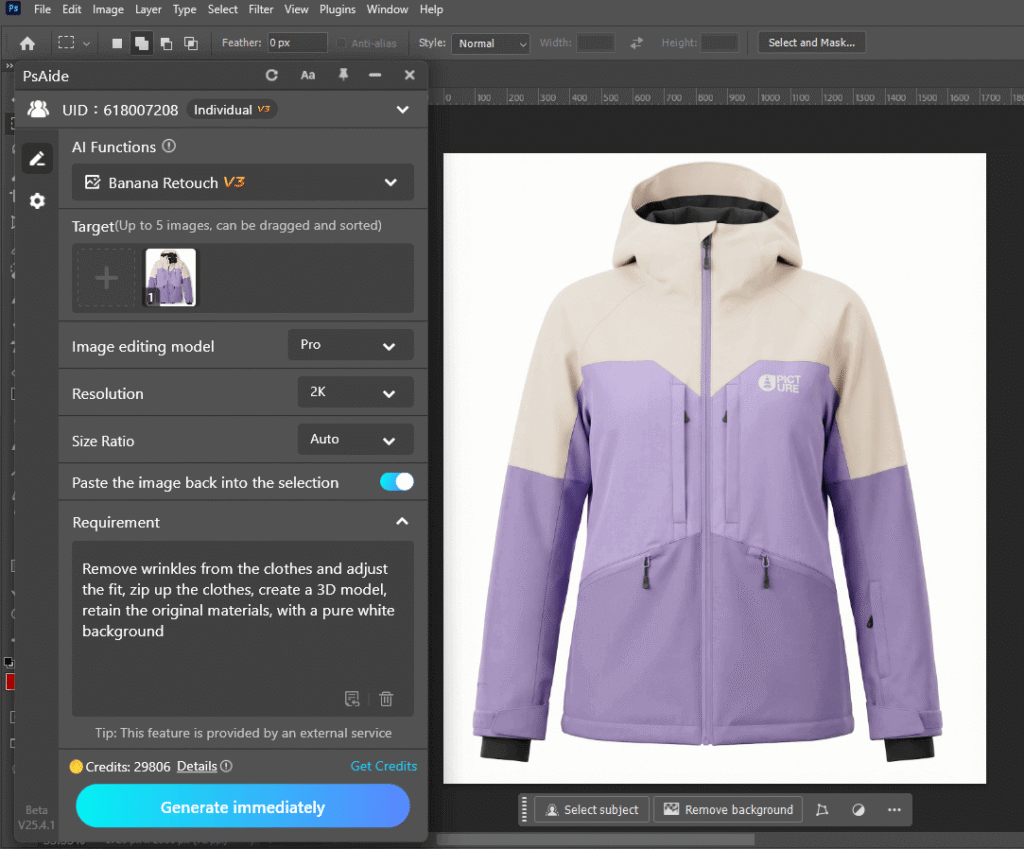Click the Remove background swatch-style button
Viewport: 1024px width, 849px height.
728,810
